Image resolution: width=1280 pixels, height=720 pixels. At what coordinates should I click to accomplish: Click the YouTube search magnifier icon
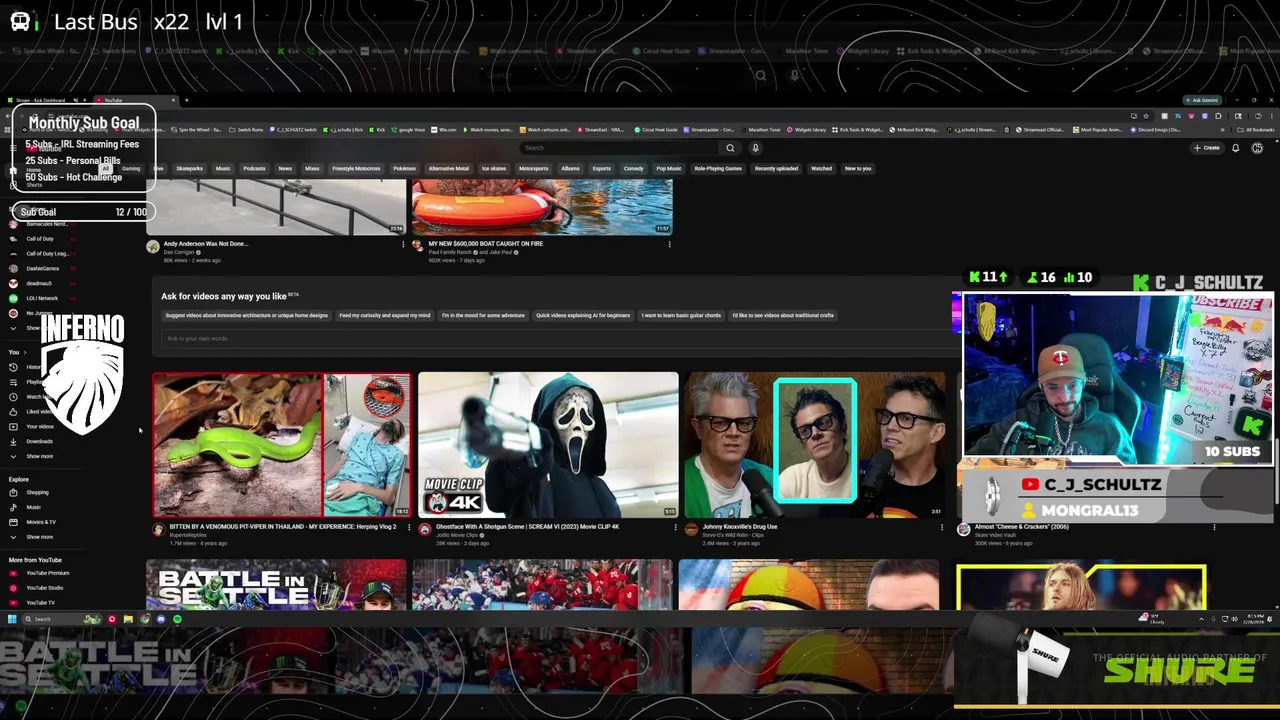(x=730, y=148)
